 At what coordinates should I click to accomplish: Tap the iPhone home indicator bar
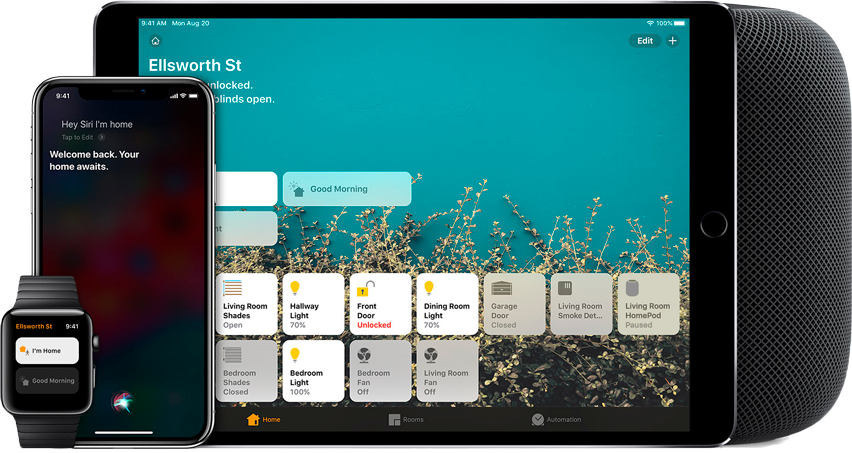click(x=124, y=433)
